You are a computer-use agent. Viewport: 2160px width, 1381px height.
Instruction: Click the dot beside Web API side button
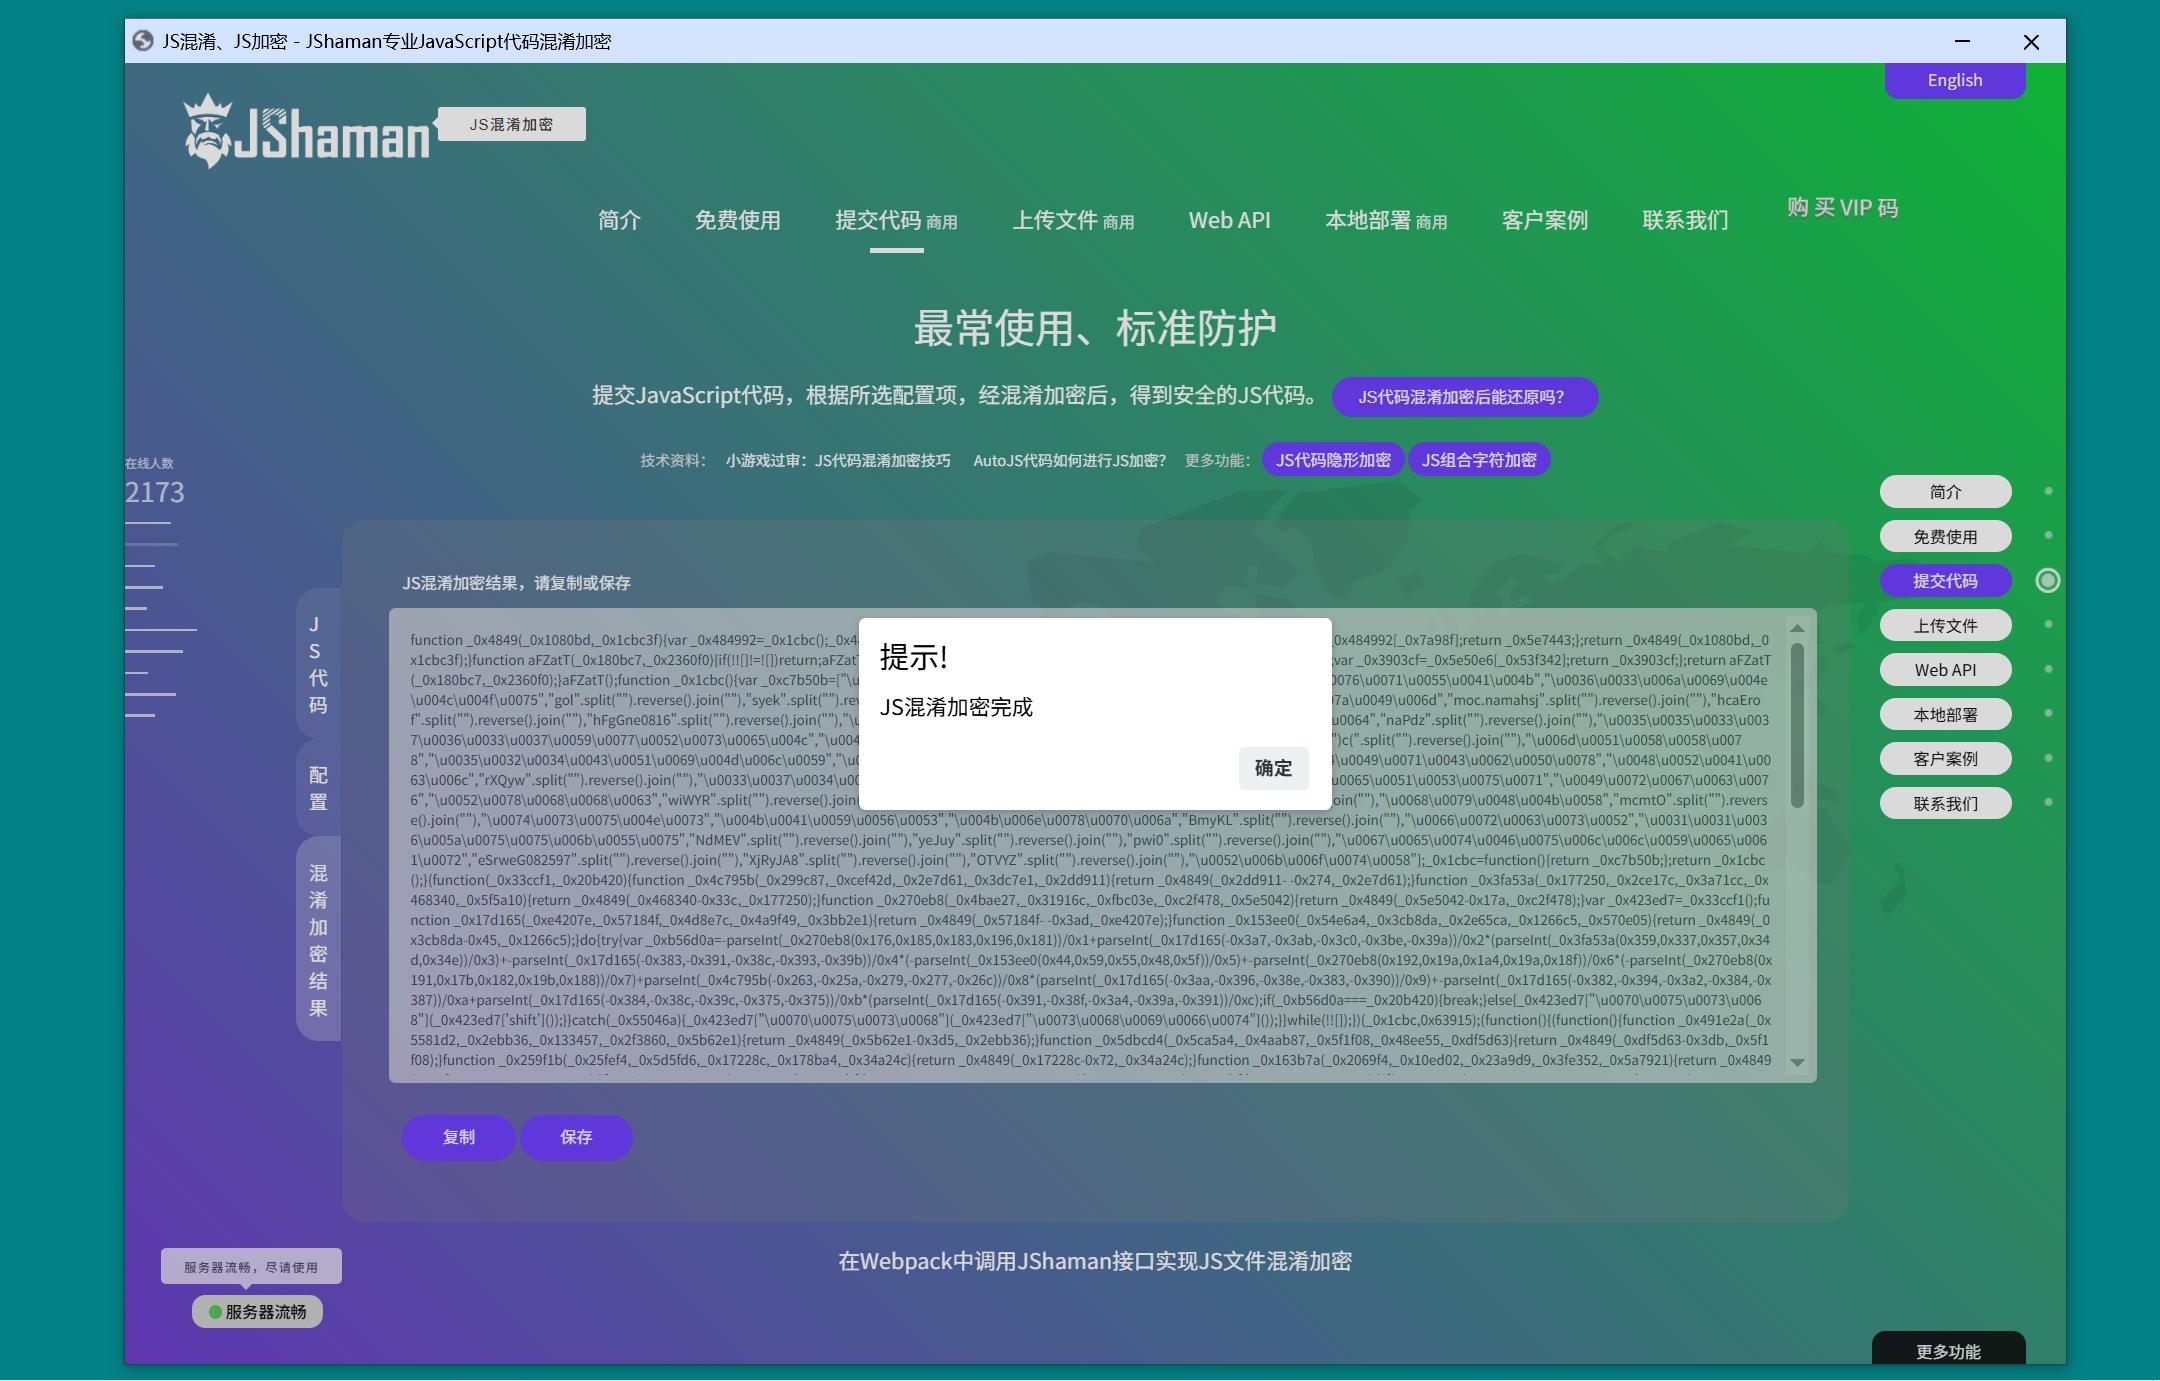point(2048,669)
